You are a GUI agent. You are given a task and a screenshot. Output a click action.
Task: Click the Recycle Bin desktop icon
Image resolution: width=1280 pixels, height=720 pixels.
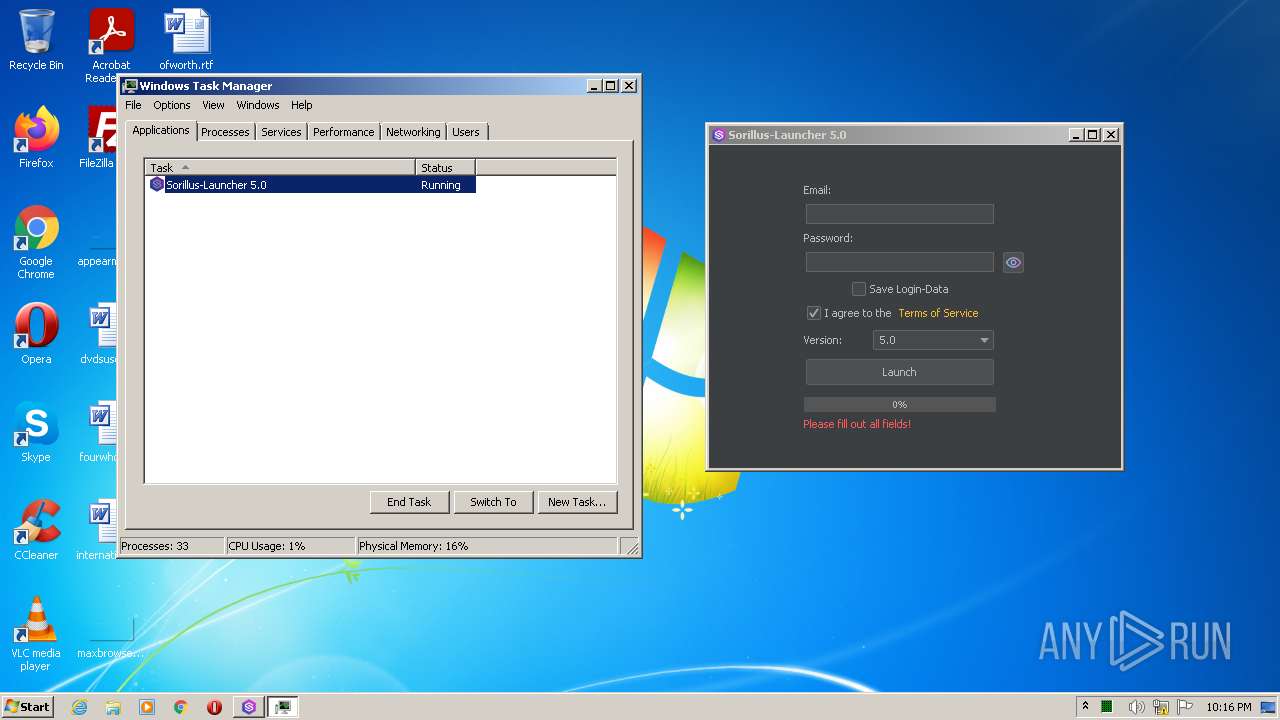[x=36, y=40]
